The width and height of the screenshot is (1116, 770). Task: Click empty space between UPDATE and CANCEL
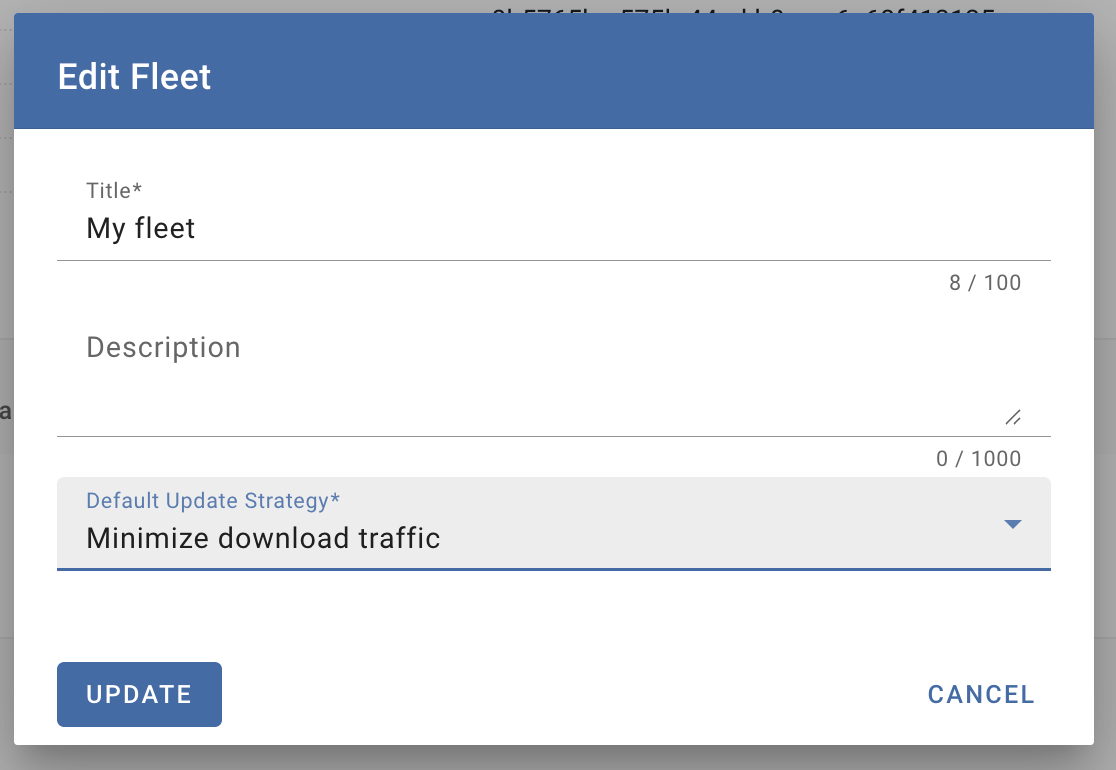[570, 694]
